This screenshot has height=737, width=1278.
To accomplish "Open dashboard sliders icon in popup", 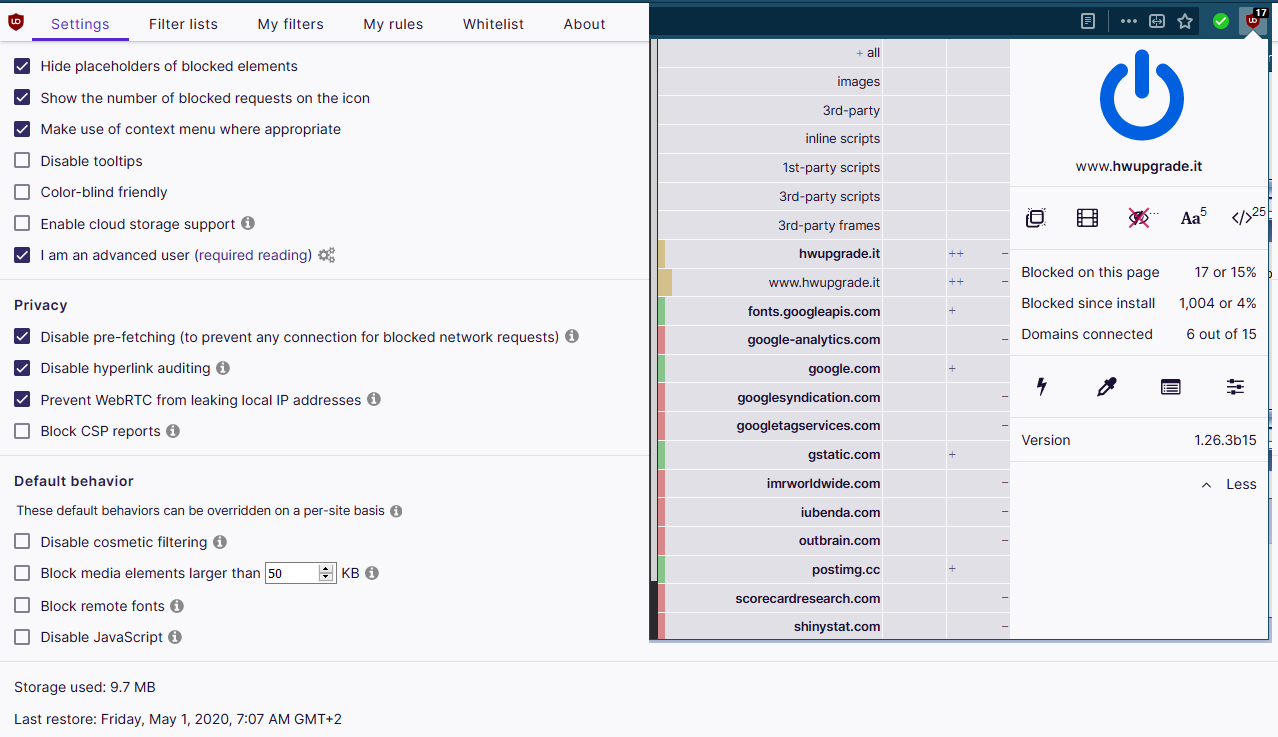I will tap(1235, 387).
